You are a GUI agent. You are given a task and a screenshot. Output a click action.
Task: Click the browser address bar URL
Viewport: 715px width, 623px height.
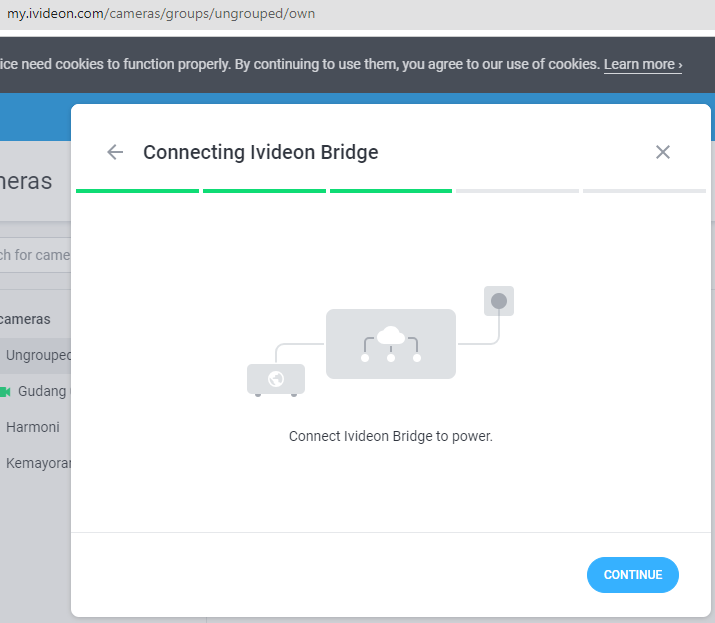click(x=161, y=14)
